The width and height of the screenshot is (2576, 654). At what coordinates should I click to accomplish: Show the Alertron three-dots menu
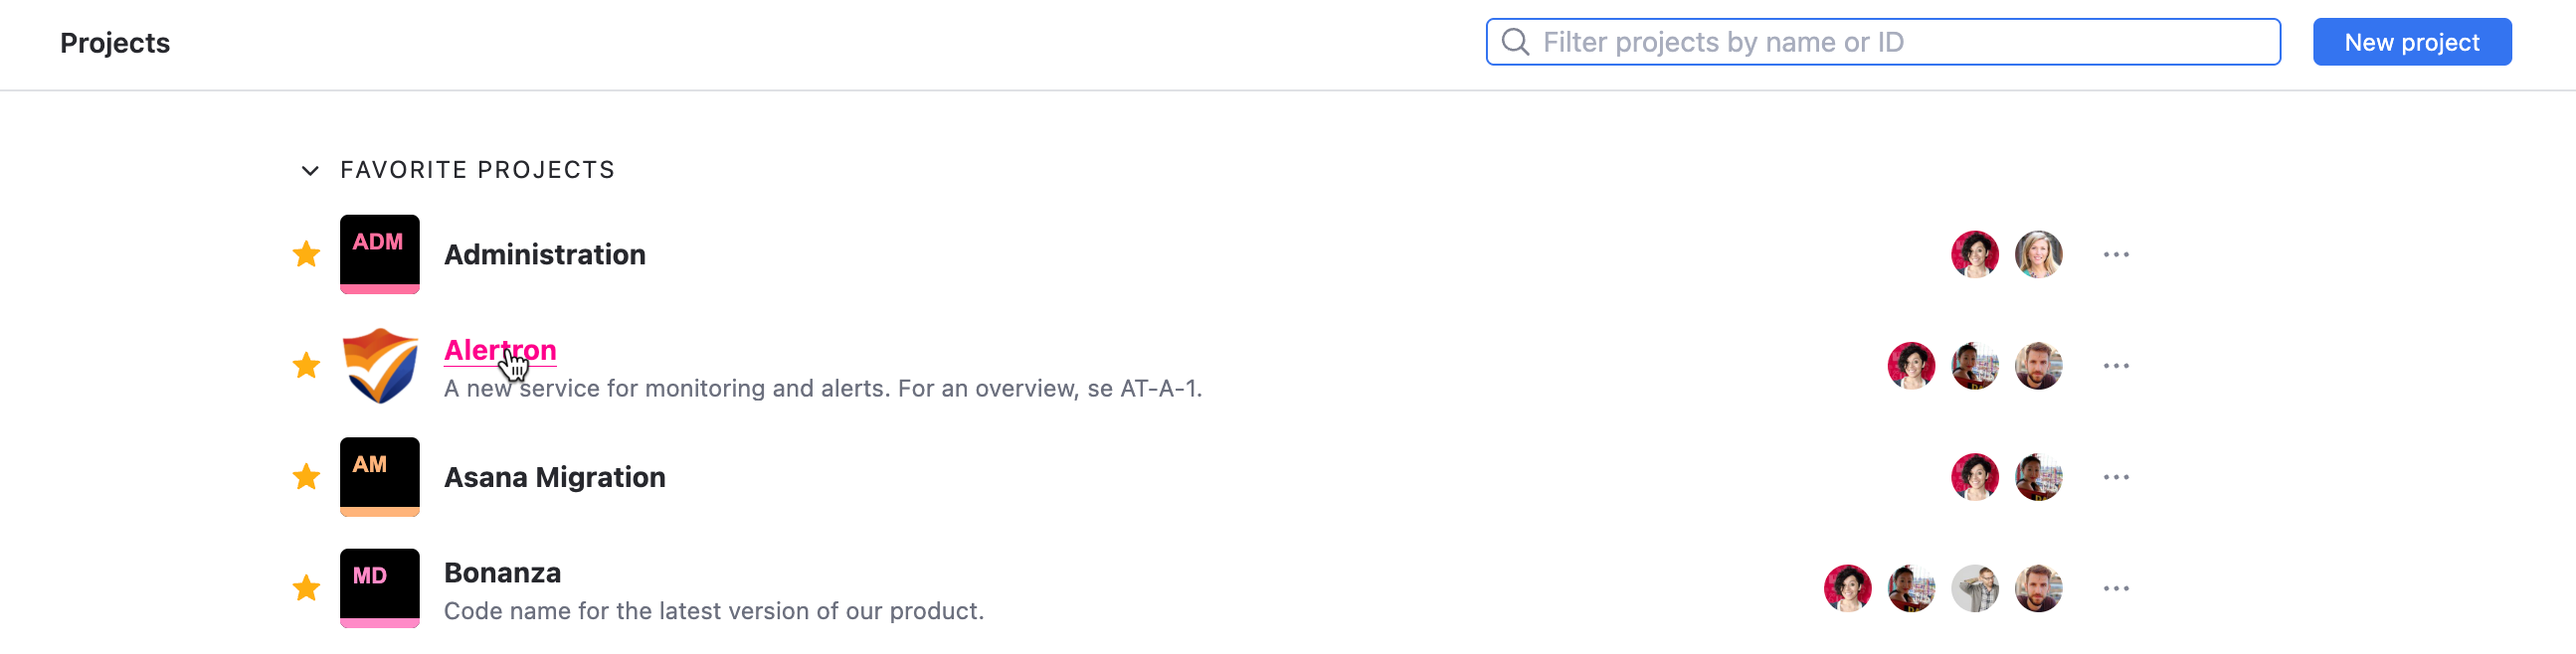click(2115, 365)
